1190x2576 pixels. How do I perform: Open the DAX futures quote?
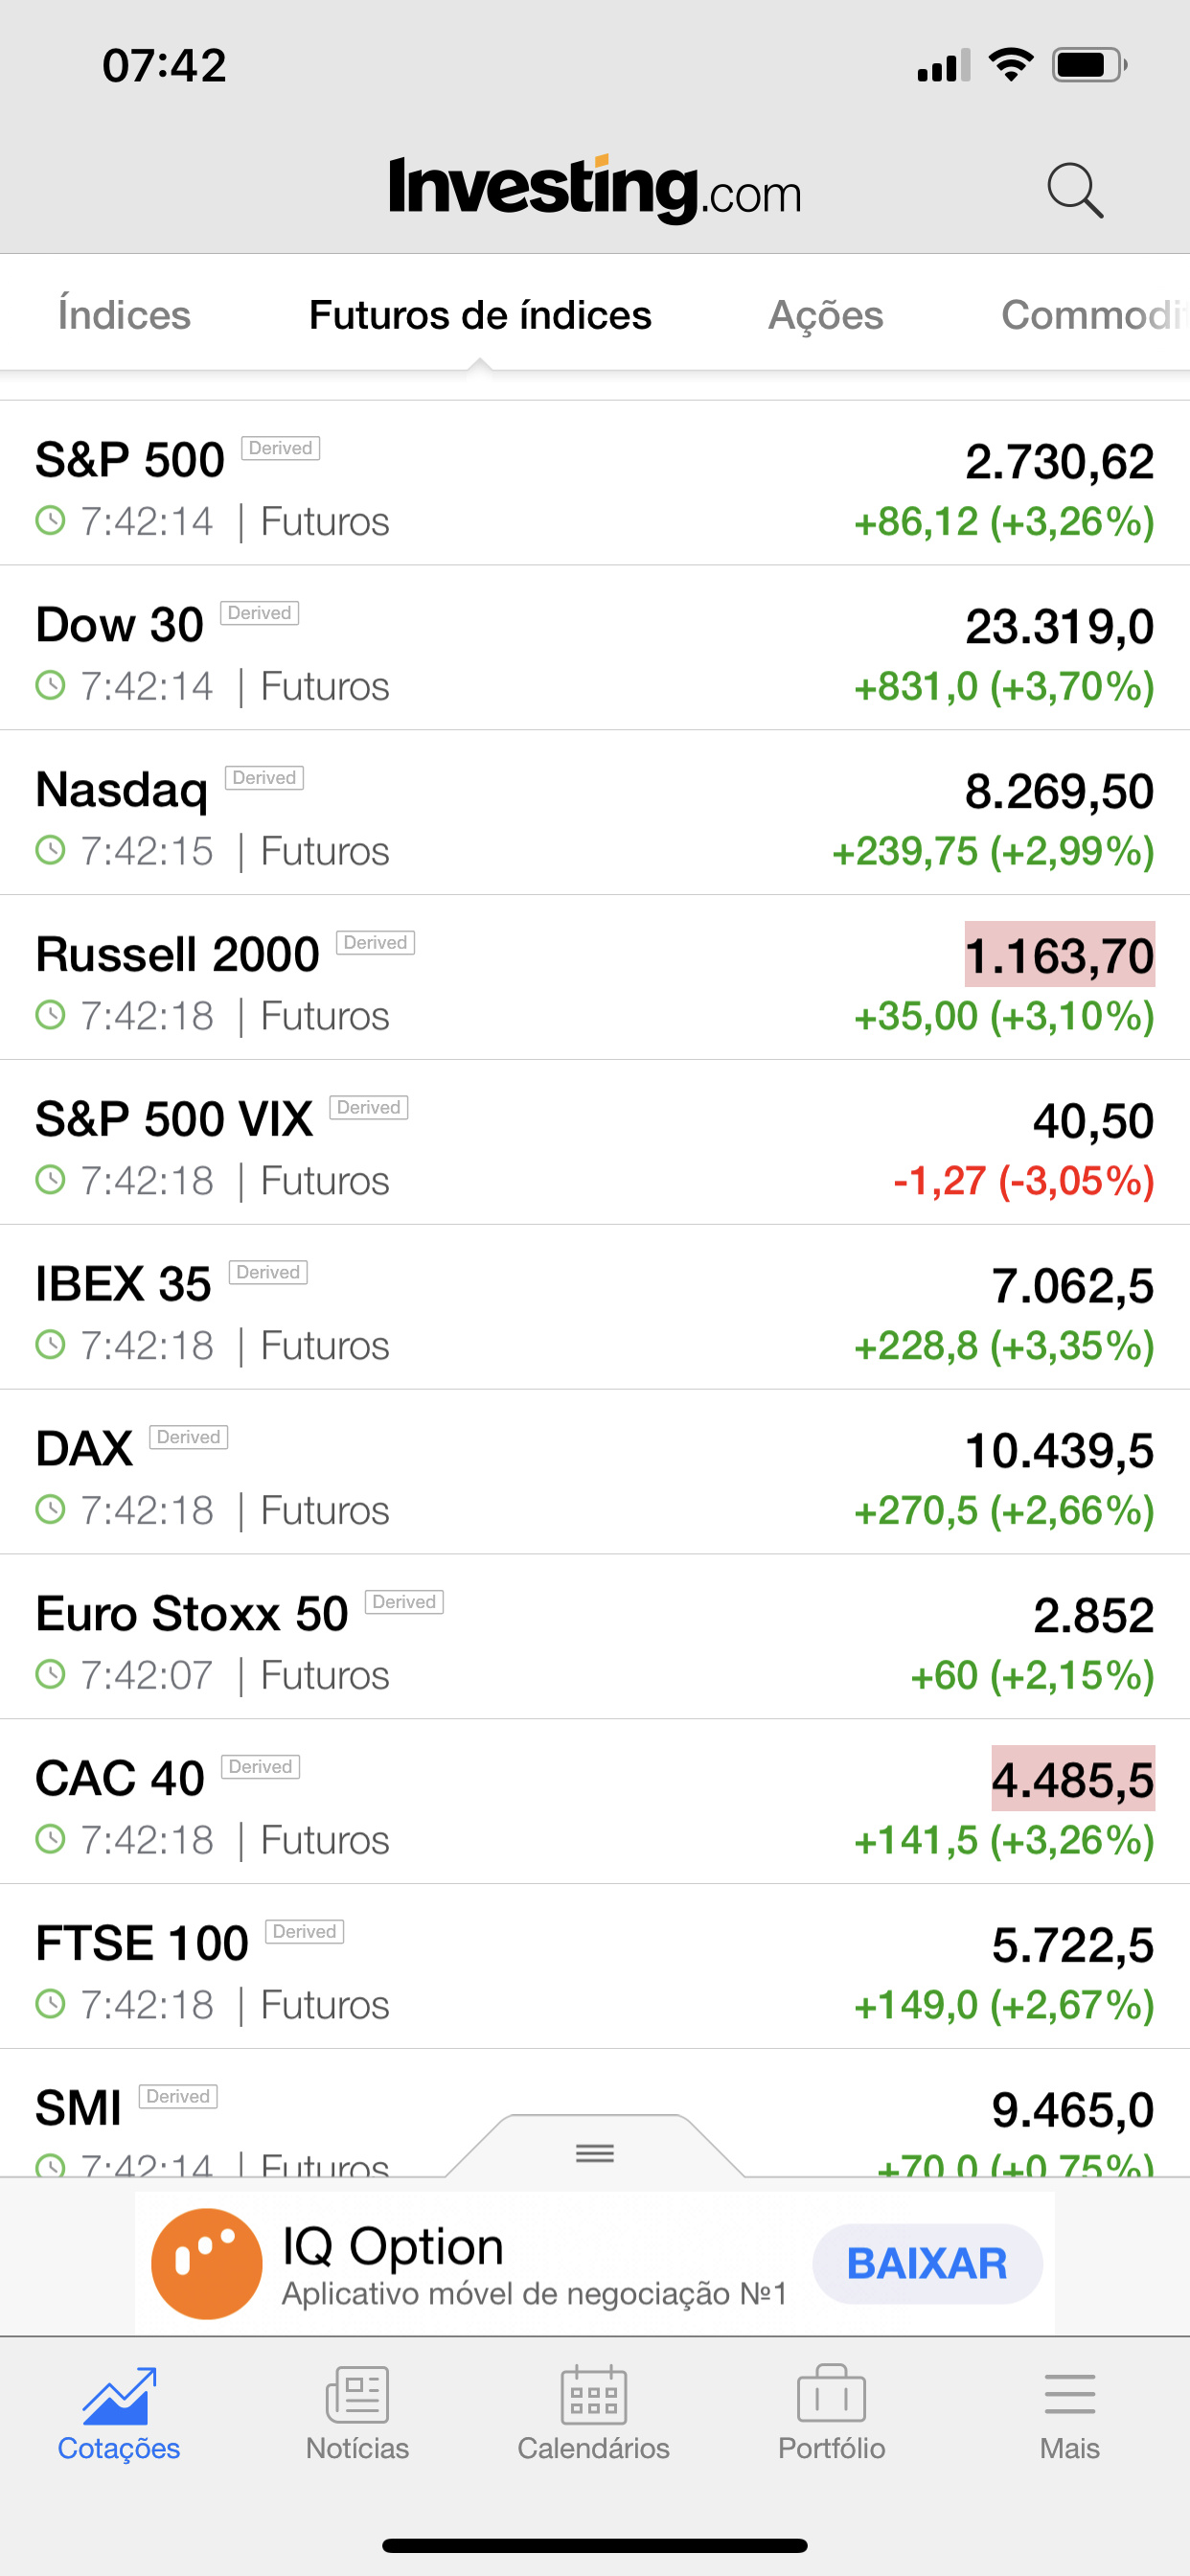pyautogui.click(x=595, y=1472)
